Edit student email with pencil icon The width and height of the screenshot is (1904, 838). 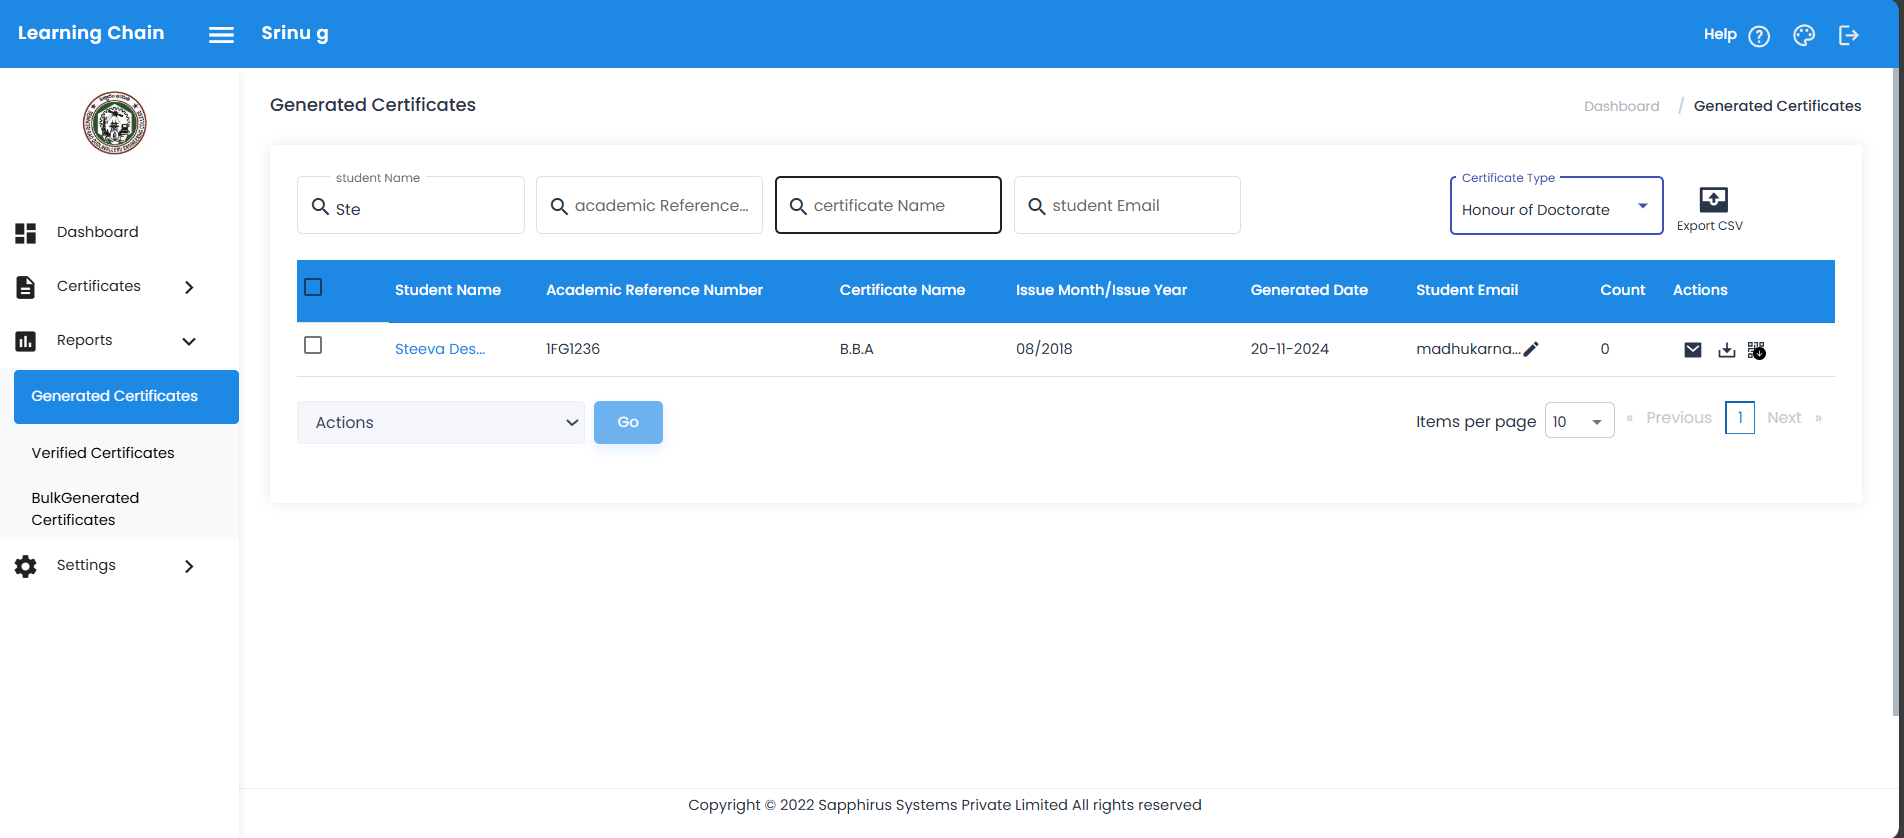1531,349
